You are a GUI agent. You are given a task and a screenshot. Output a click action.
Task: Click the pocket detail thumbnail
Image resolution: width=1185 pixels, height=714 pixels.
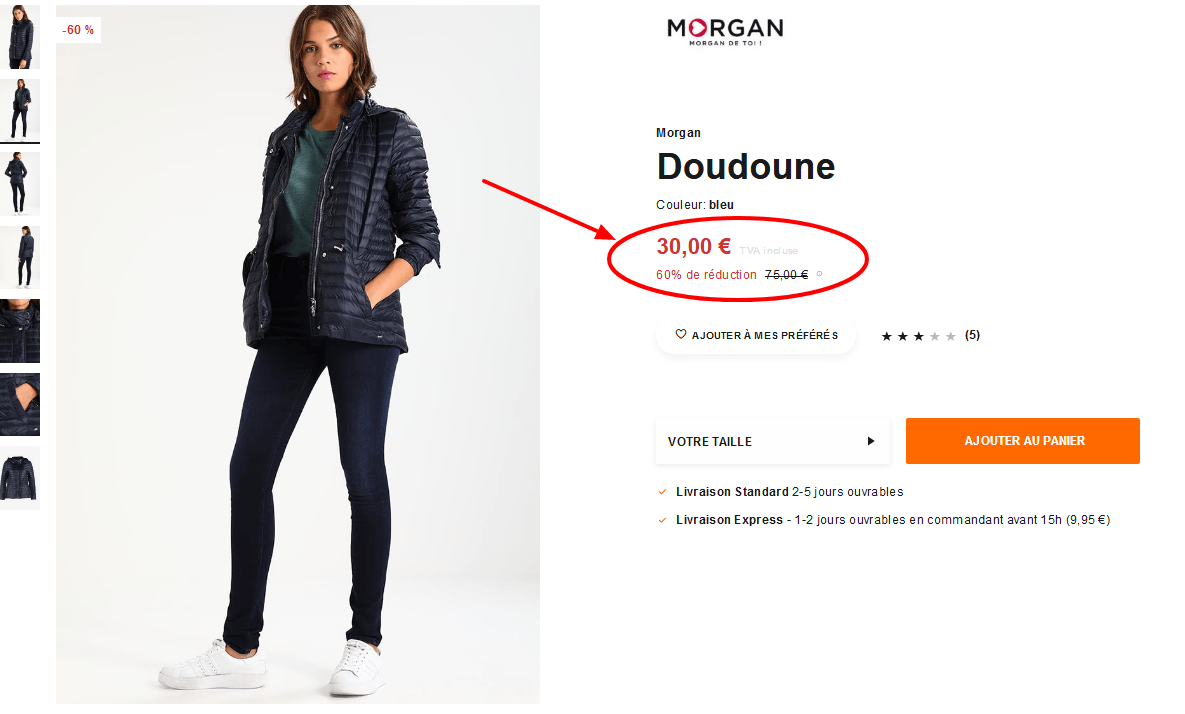tap(20, 404)
